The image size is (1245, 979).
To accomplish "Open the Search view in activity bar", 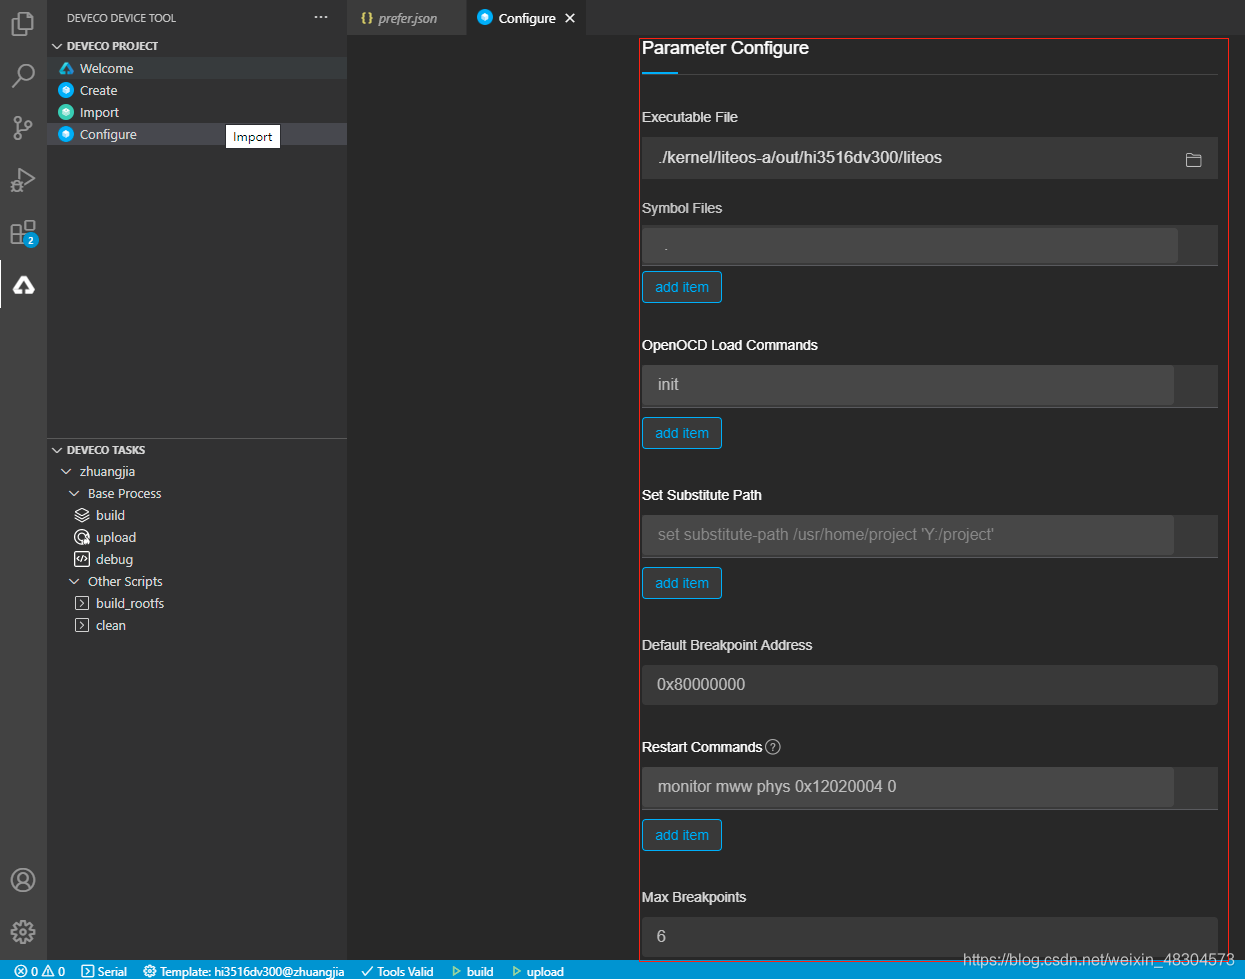I will (x=23, y=75).
